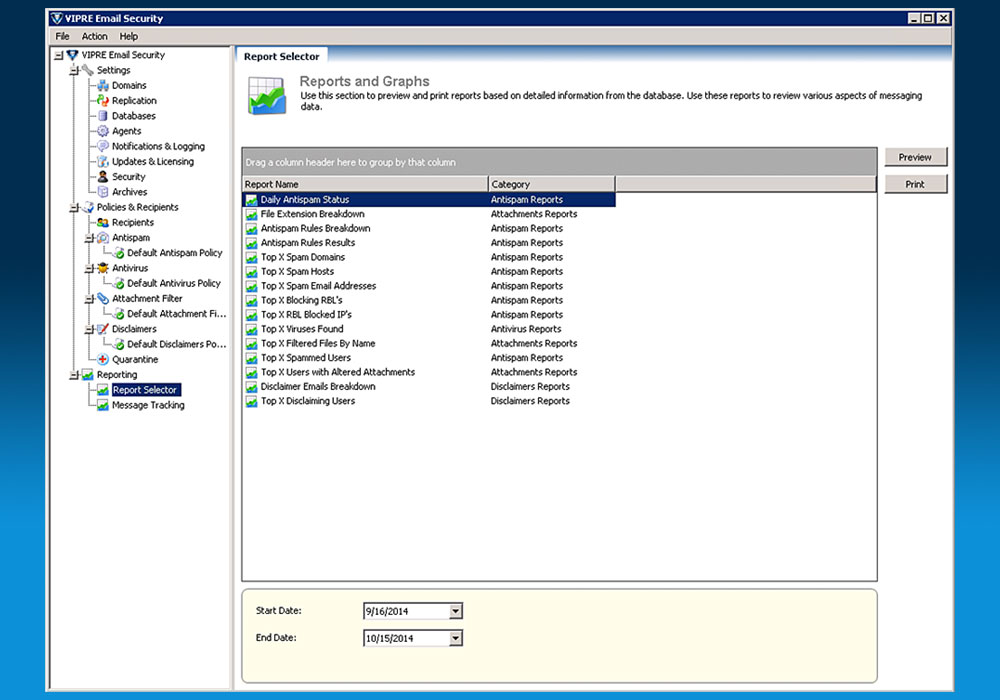Viewport: 1000px width, 700px height.
Task: Collapse the VIPRE Email Security root node
Action: pos(59,55)
